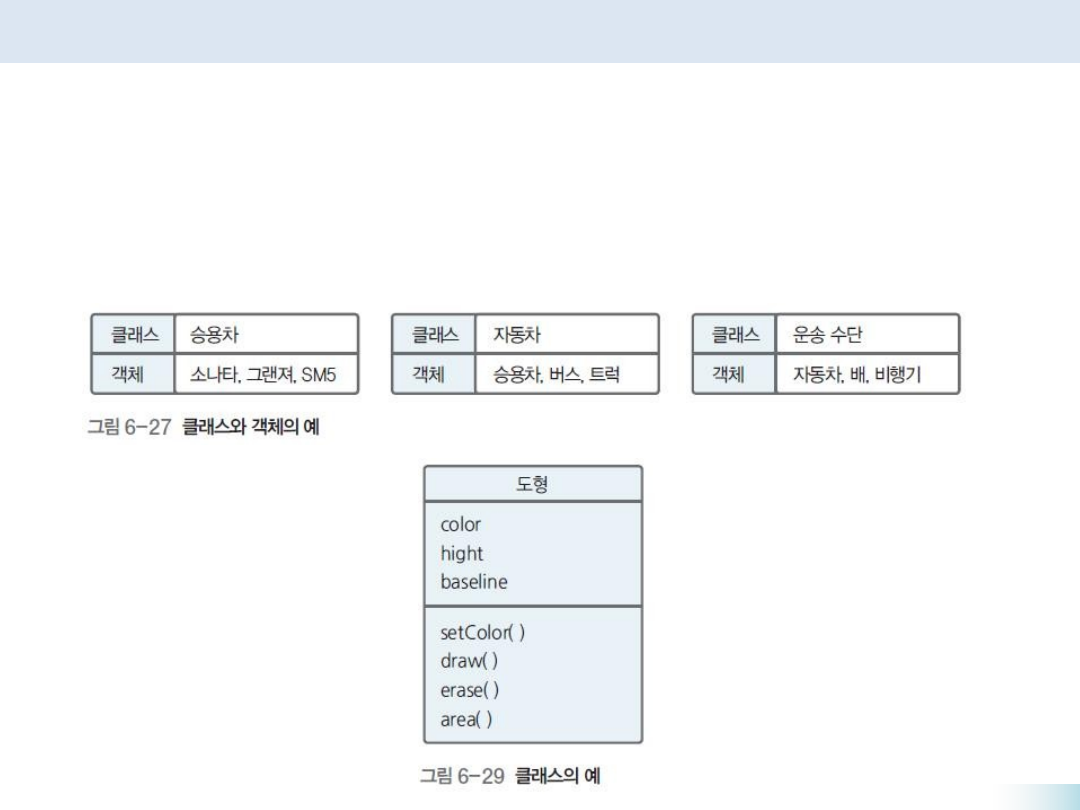This screenshot has height=810, width=1080.
Task: Click 객체 label in the 운송 수단 table
Action: point(735,375)
